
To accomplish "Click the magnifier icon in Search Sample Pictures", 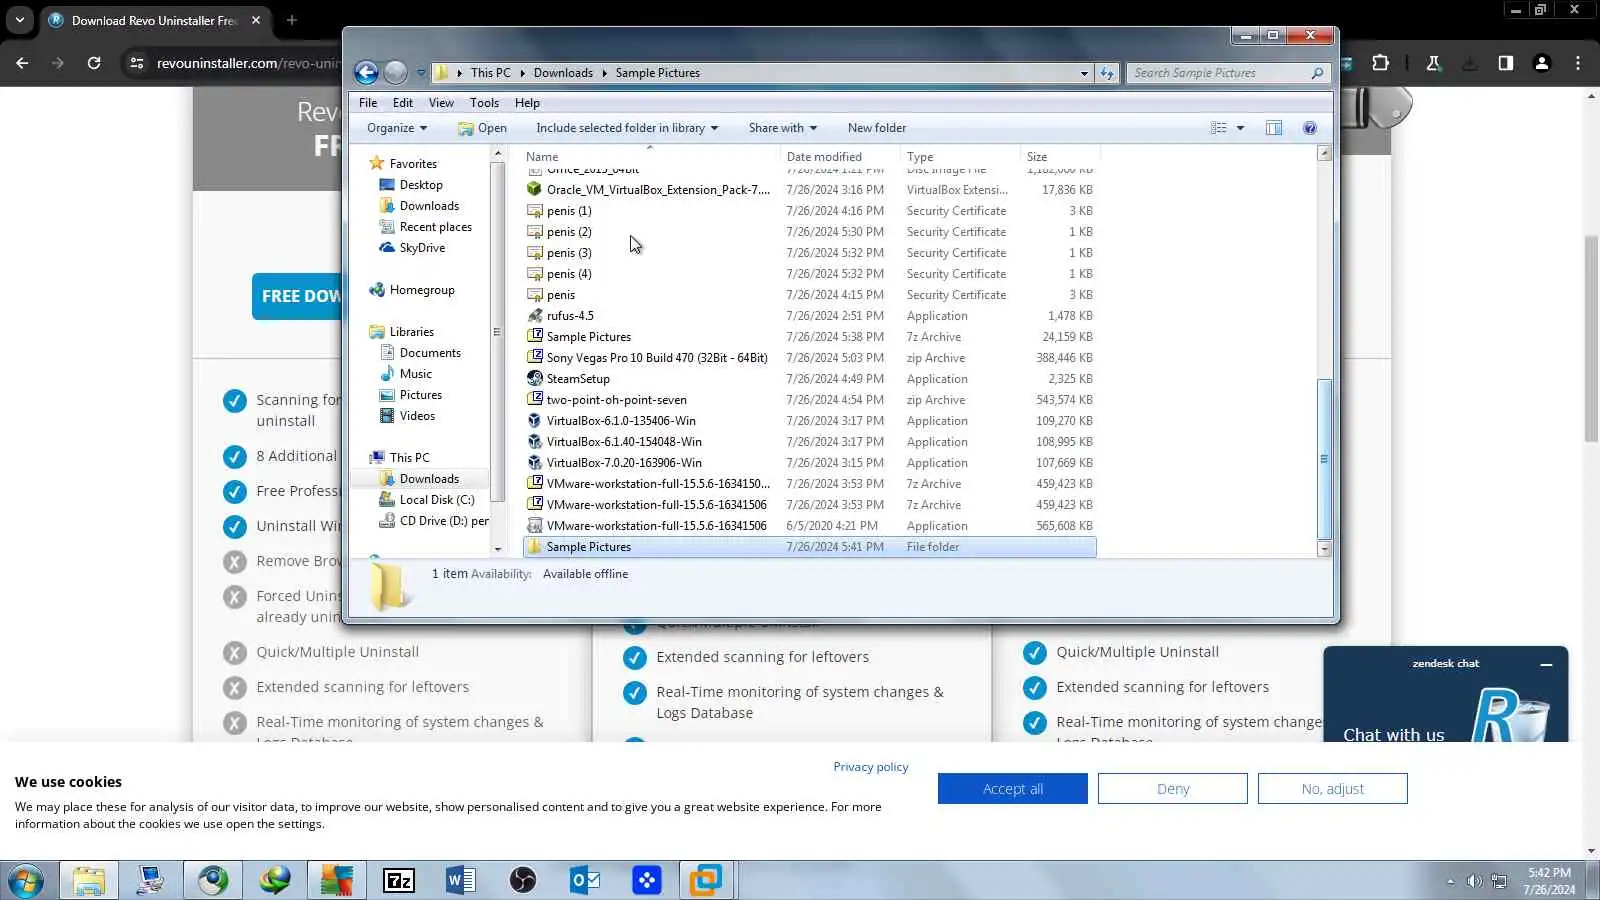I will (x=1317, y=73).
